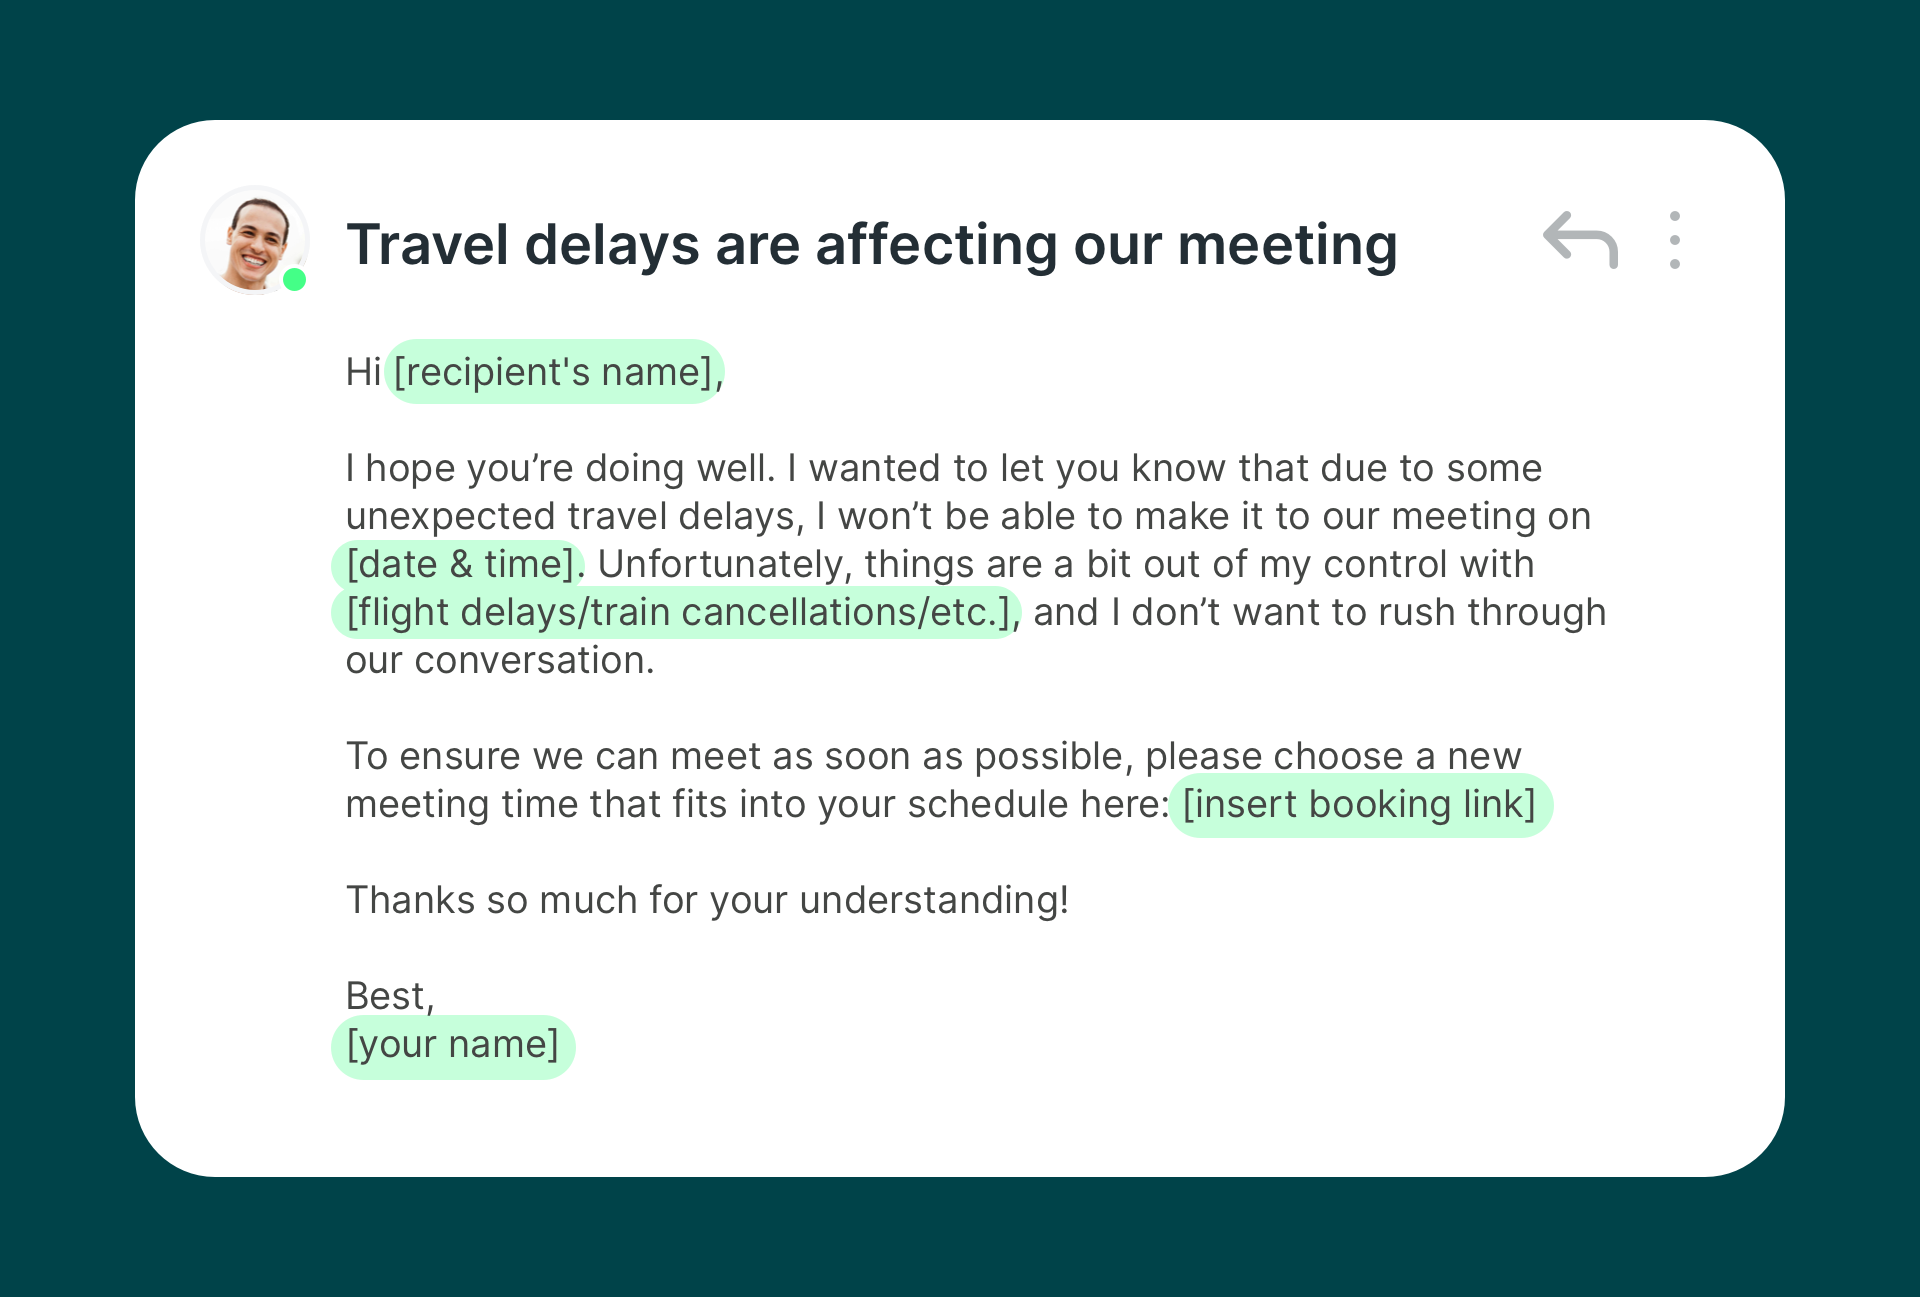Click the [your name] signature placeholder
Viewport: 1920px width, 1297px height.
(x=452, y=1044)
